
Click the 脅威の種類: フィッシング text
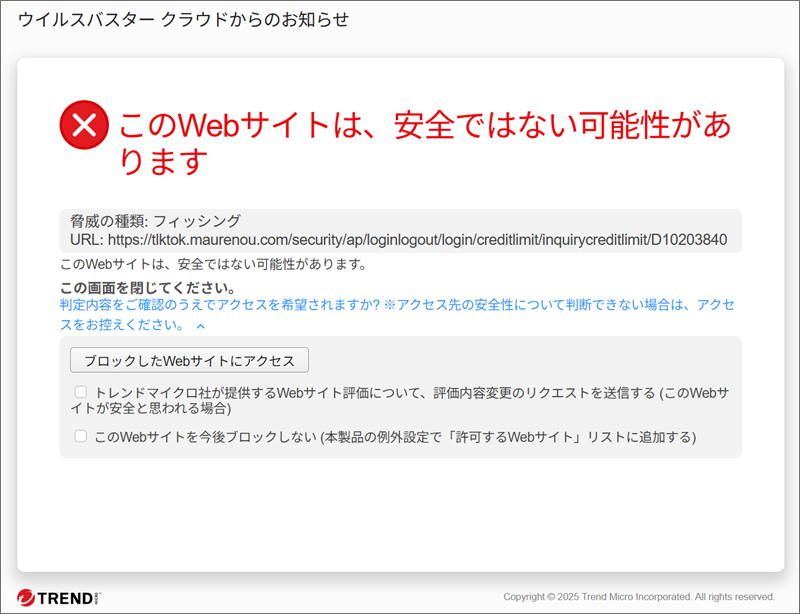tap(155, 221)
